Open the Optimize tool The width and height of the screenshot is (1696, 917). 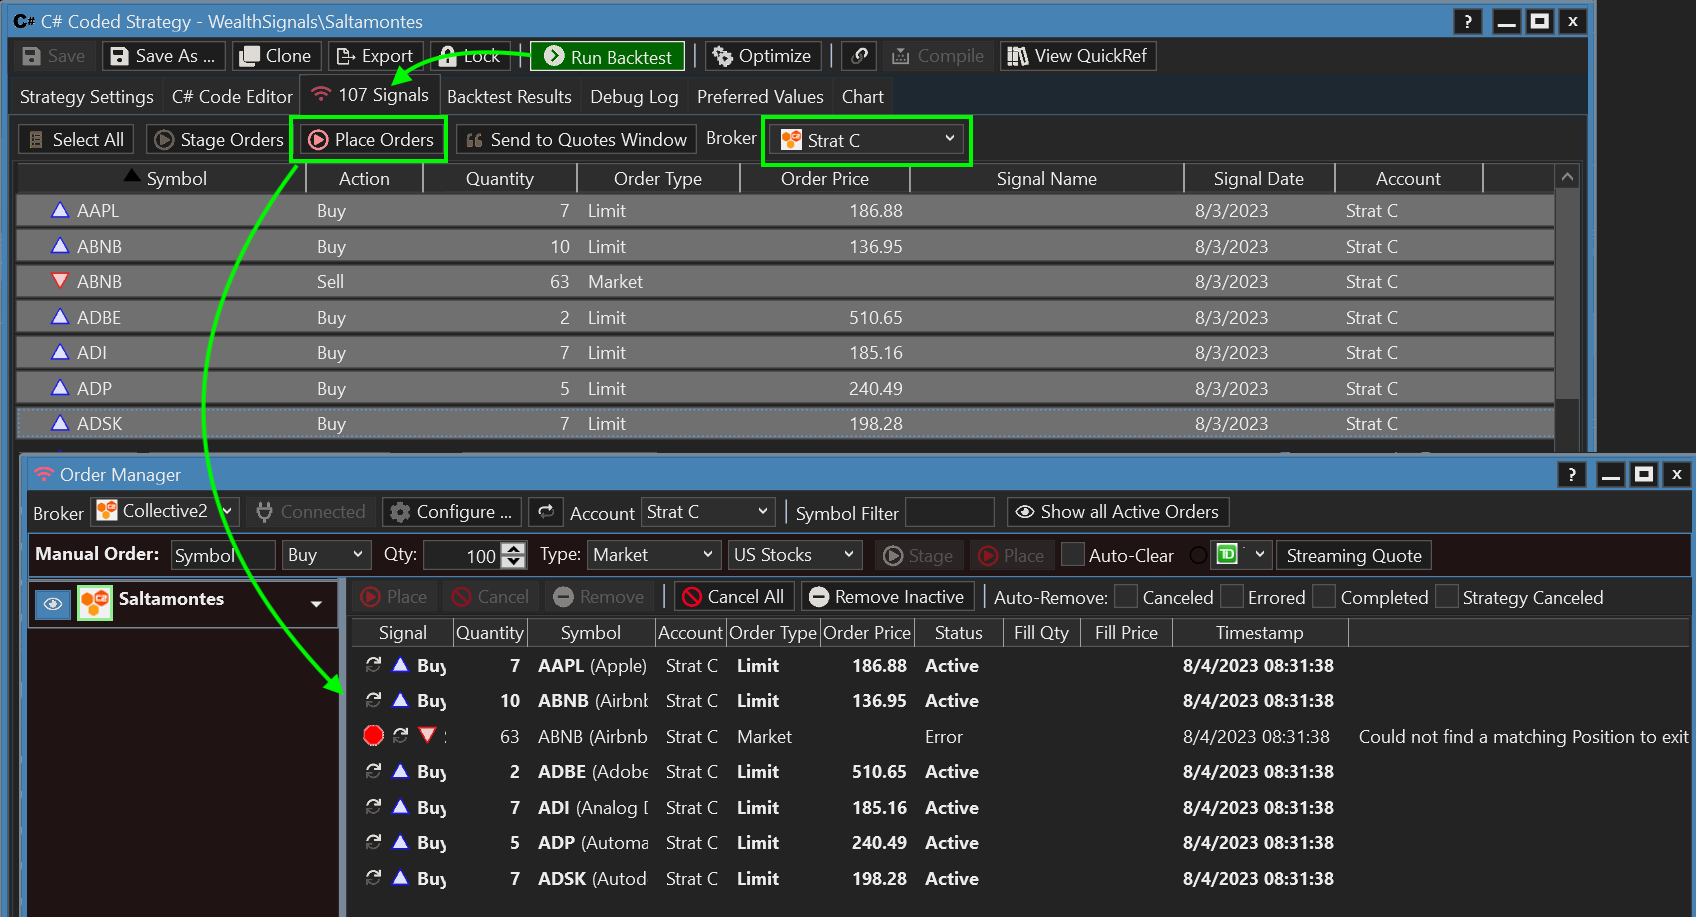(x=762, y=57)
